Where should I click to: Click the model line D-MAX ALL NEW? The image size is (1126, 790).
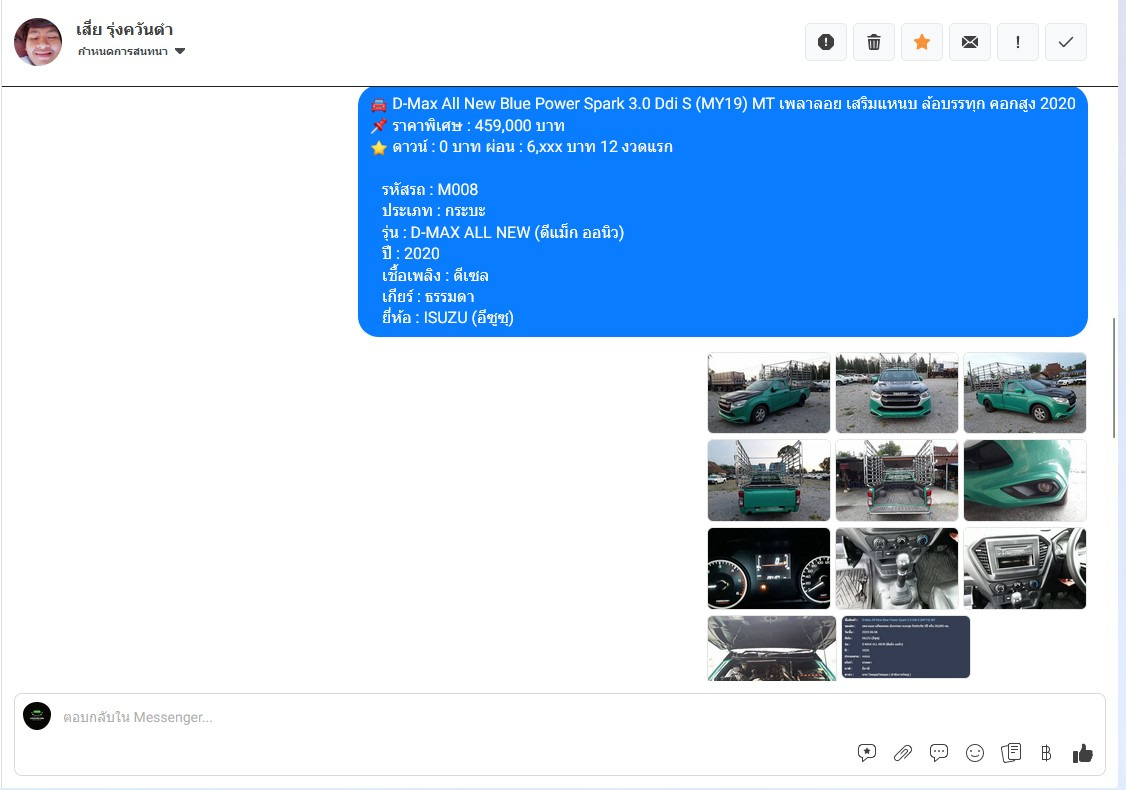tap(503, 233)
